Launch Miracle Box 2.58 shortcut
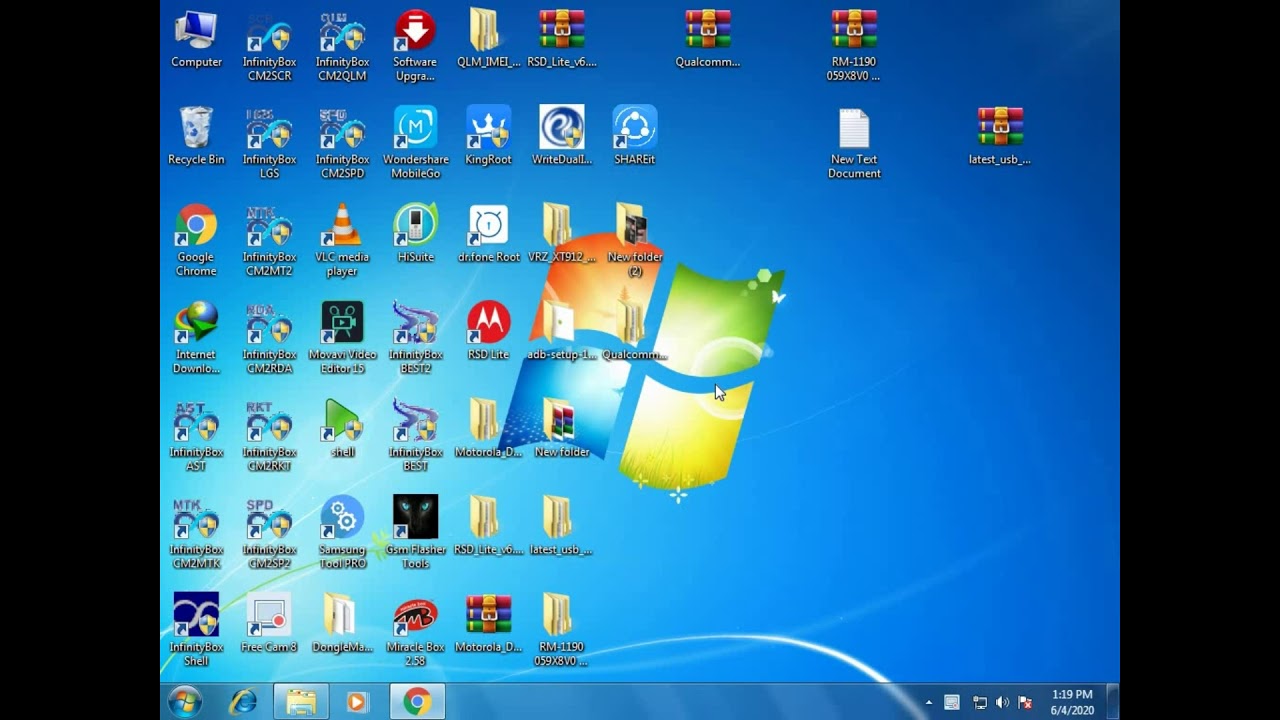The height and width of the screenshot is (720, 1280). pyautogui.click(x=415, y=631)
